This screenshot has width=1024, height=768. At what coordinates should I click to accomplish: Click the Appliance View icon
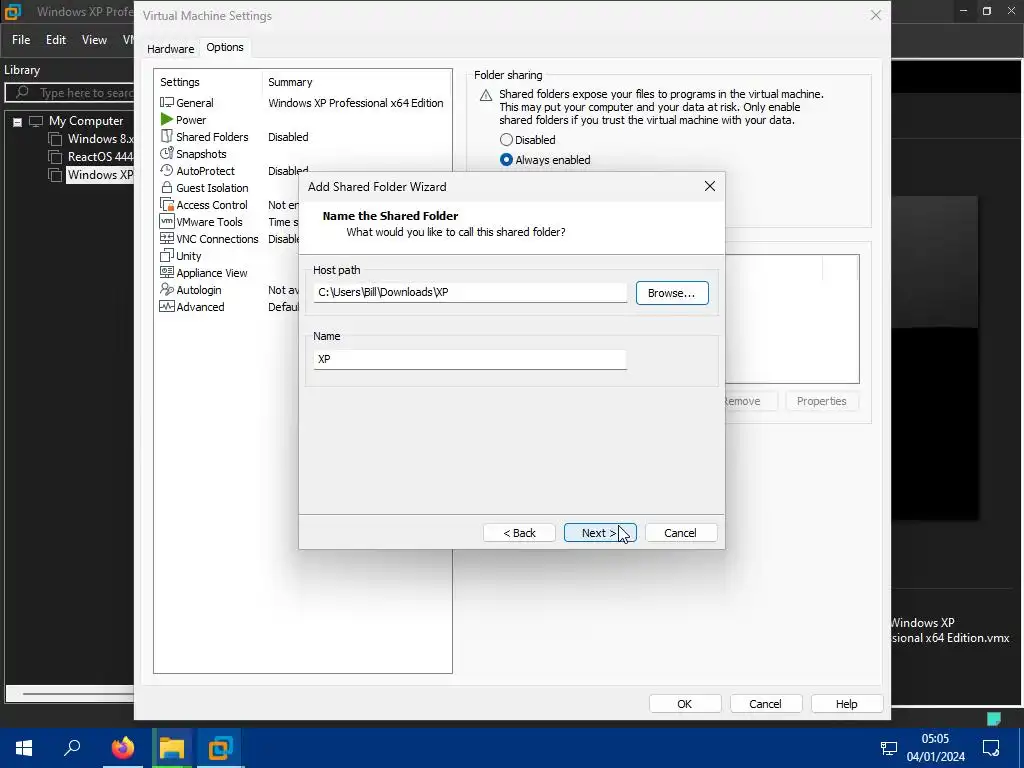click(x=167, y=272)
